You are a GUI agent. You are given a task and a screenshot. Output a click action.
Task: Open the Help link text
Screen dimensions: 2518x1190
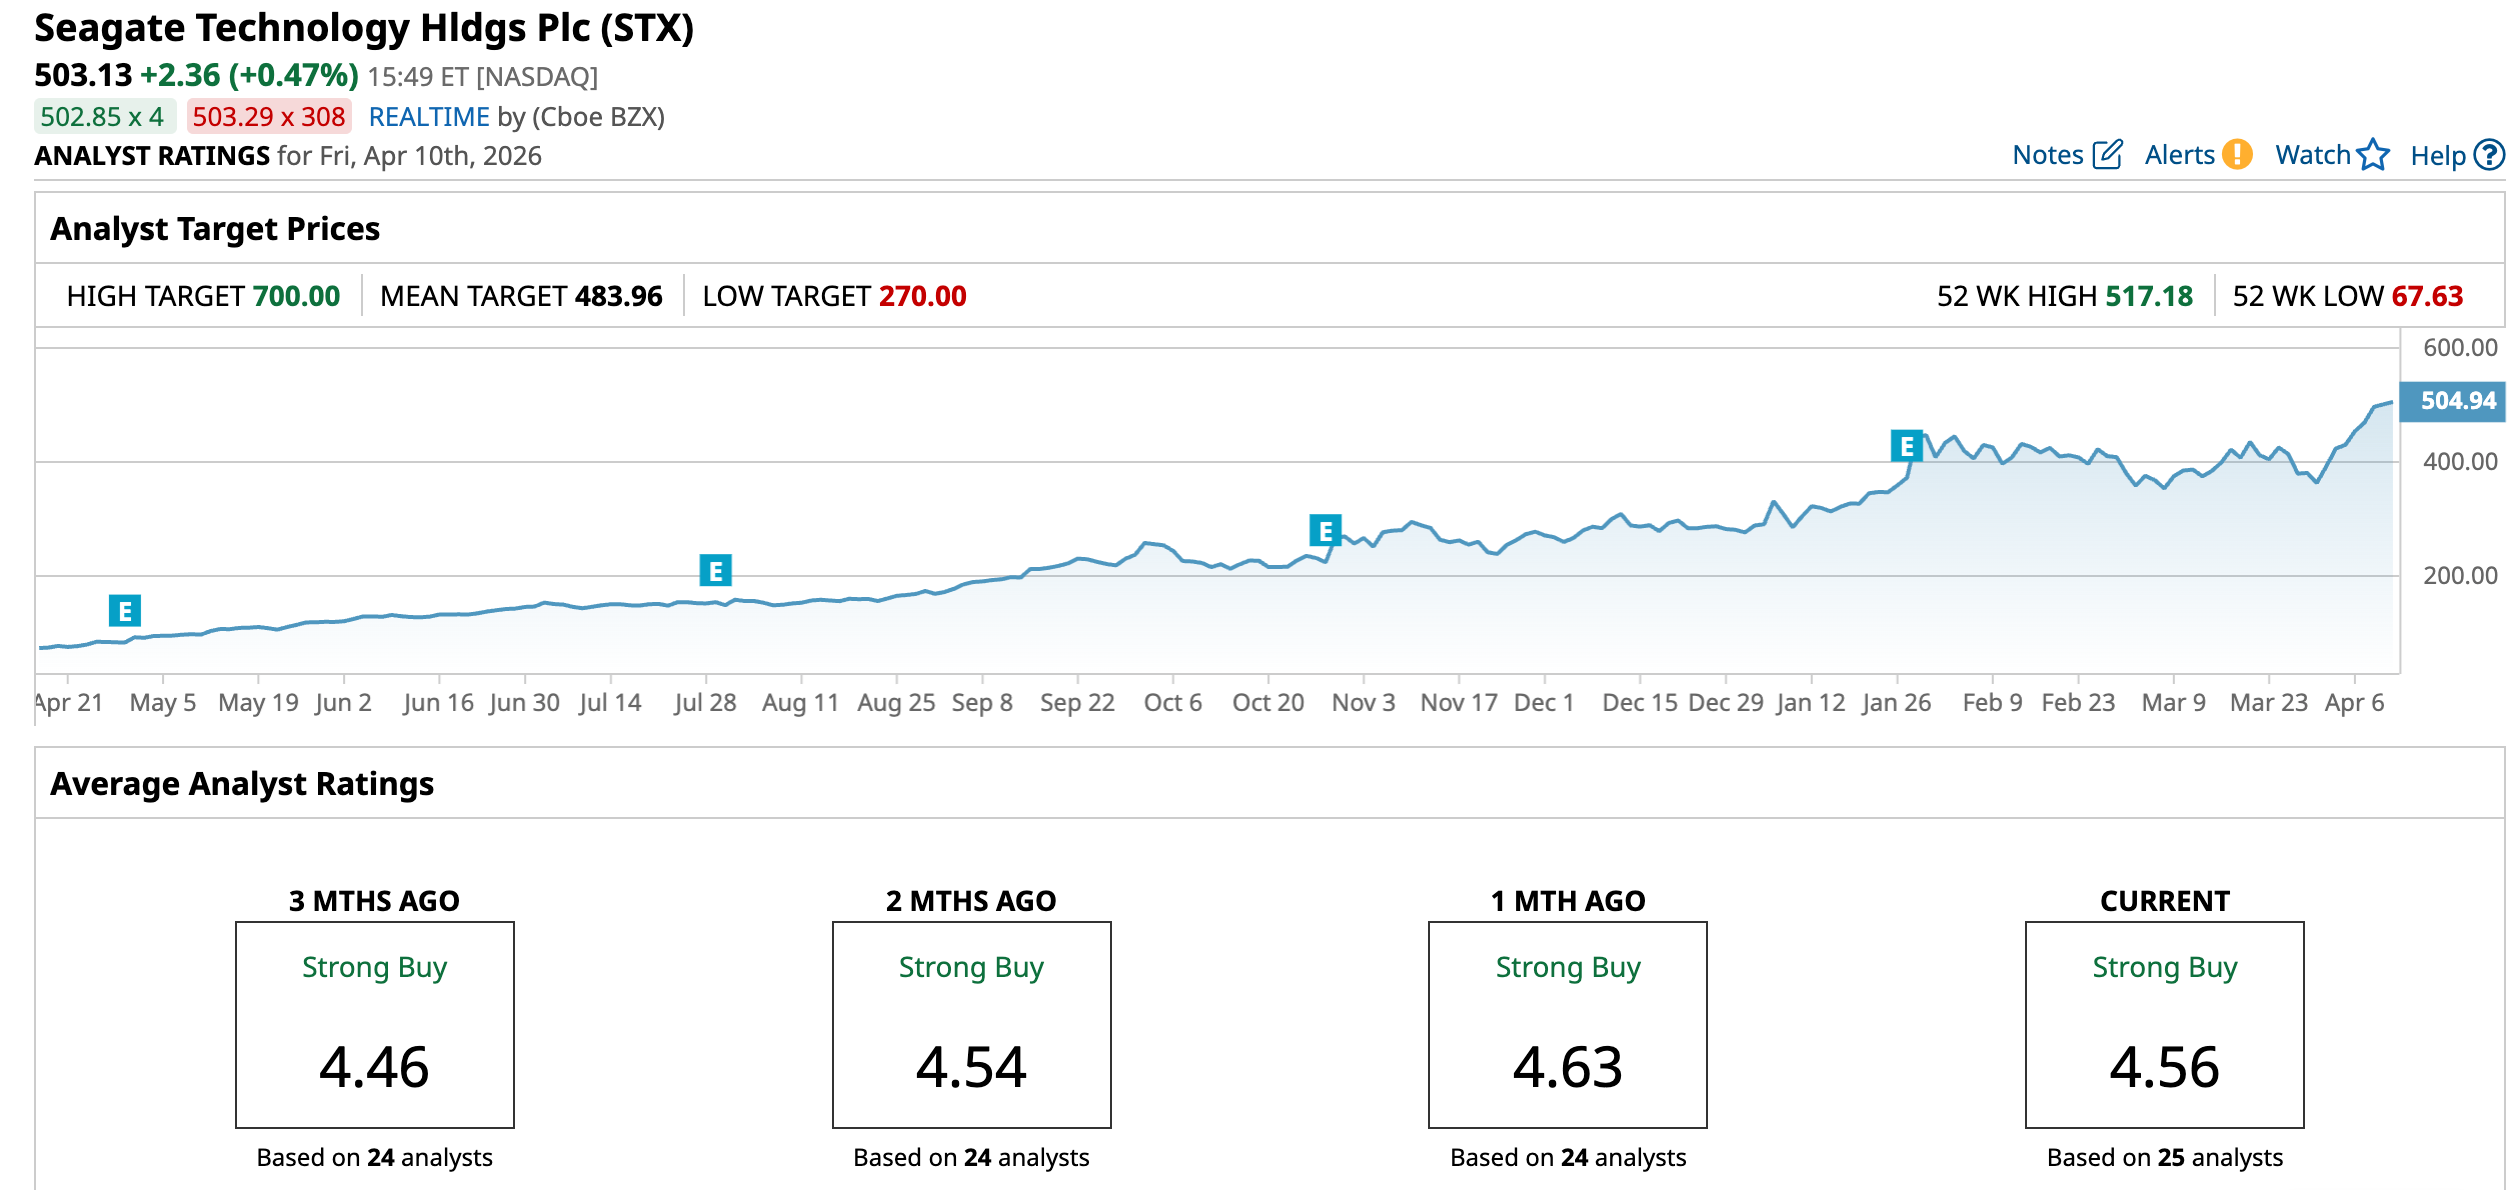coord(2437,156)
